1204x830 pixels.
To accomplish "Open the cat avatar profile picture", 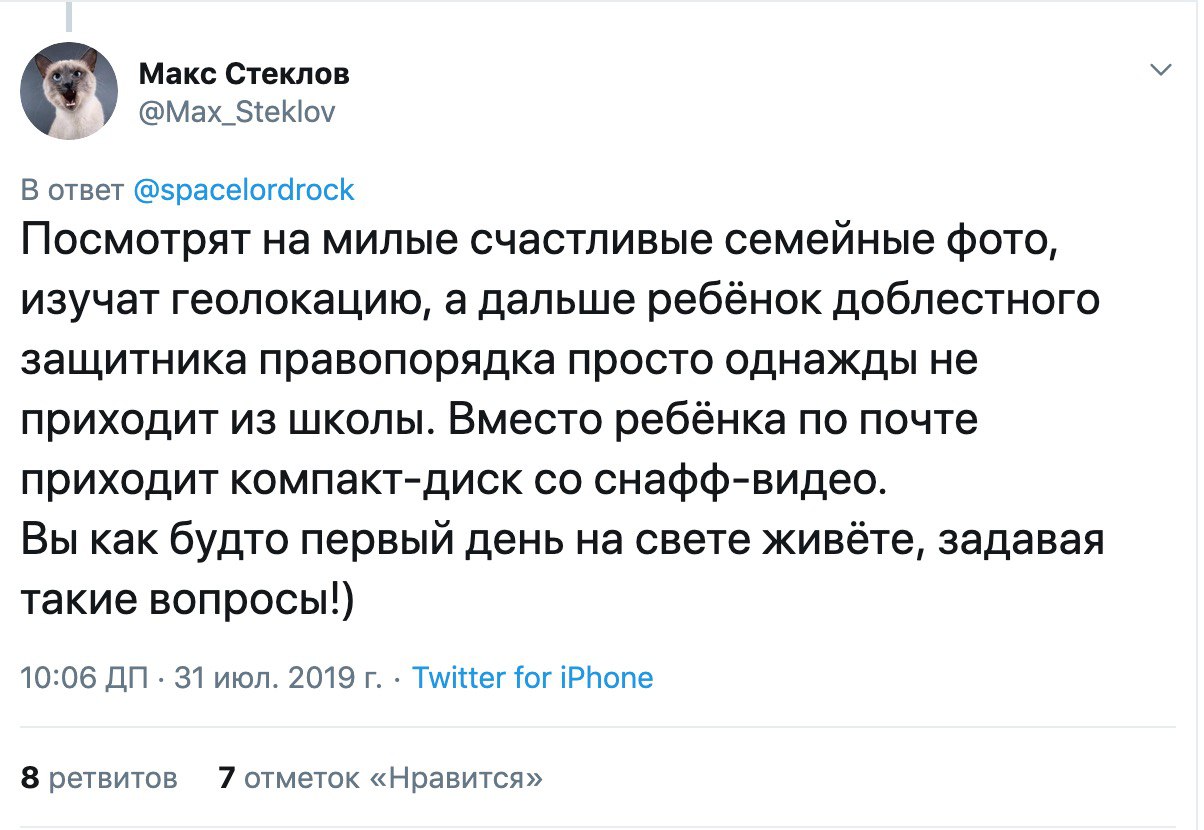I will [x=69, y=91].
